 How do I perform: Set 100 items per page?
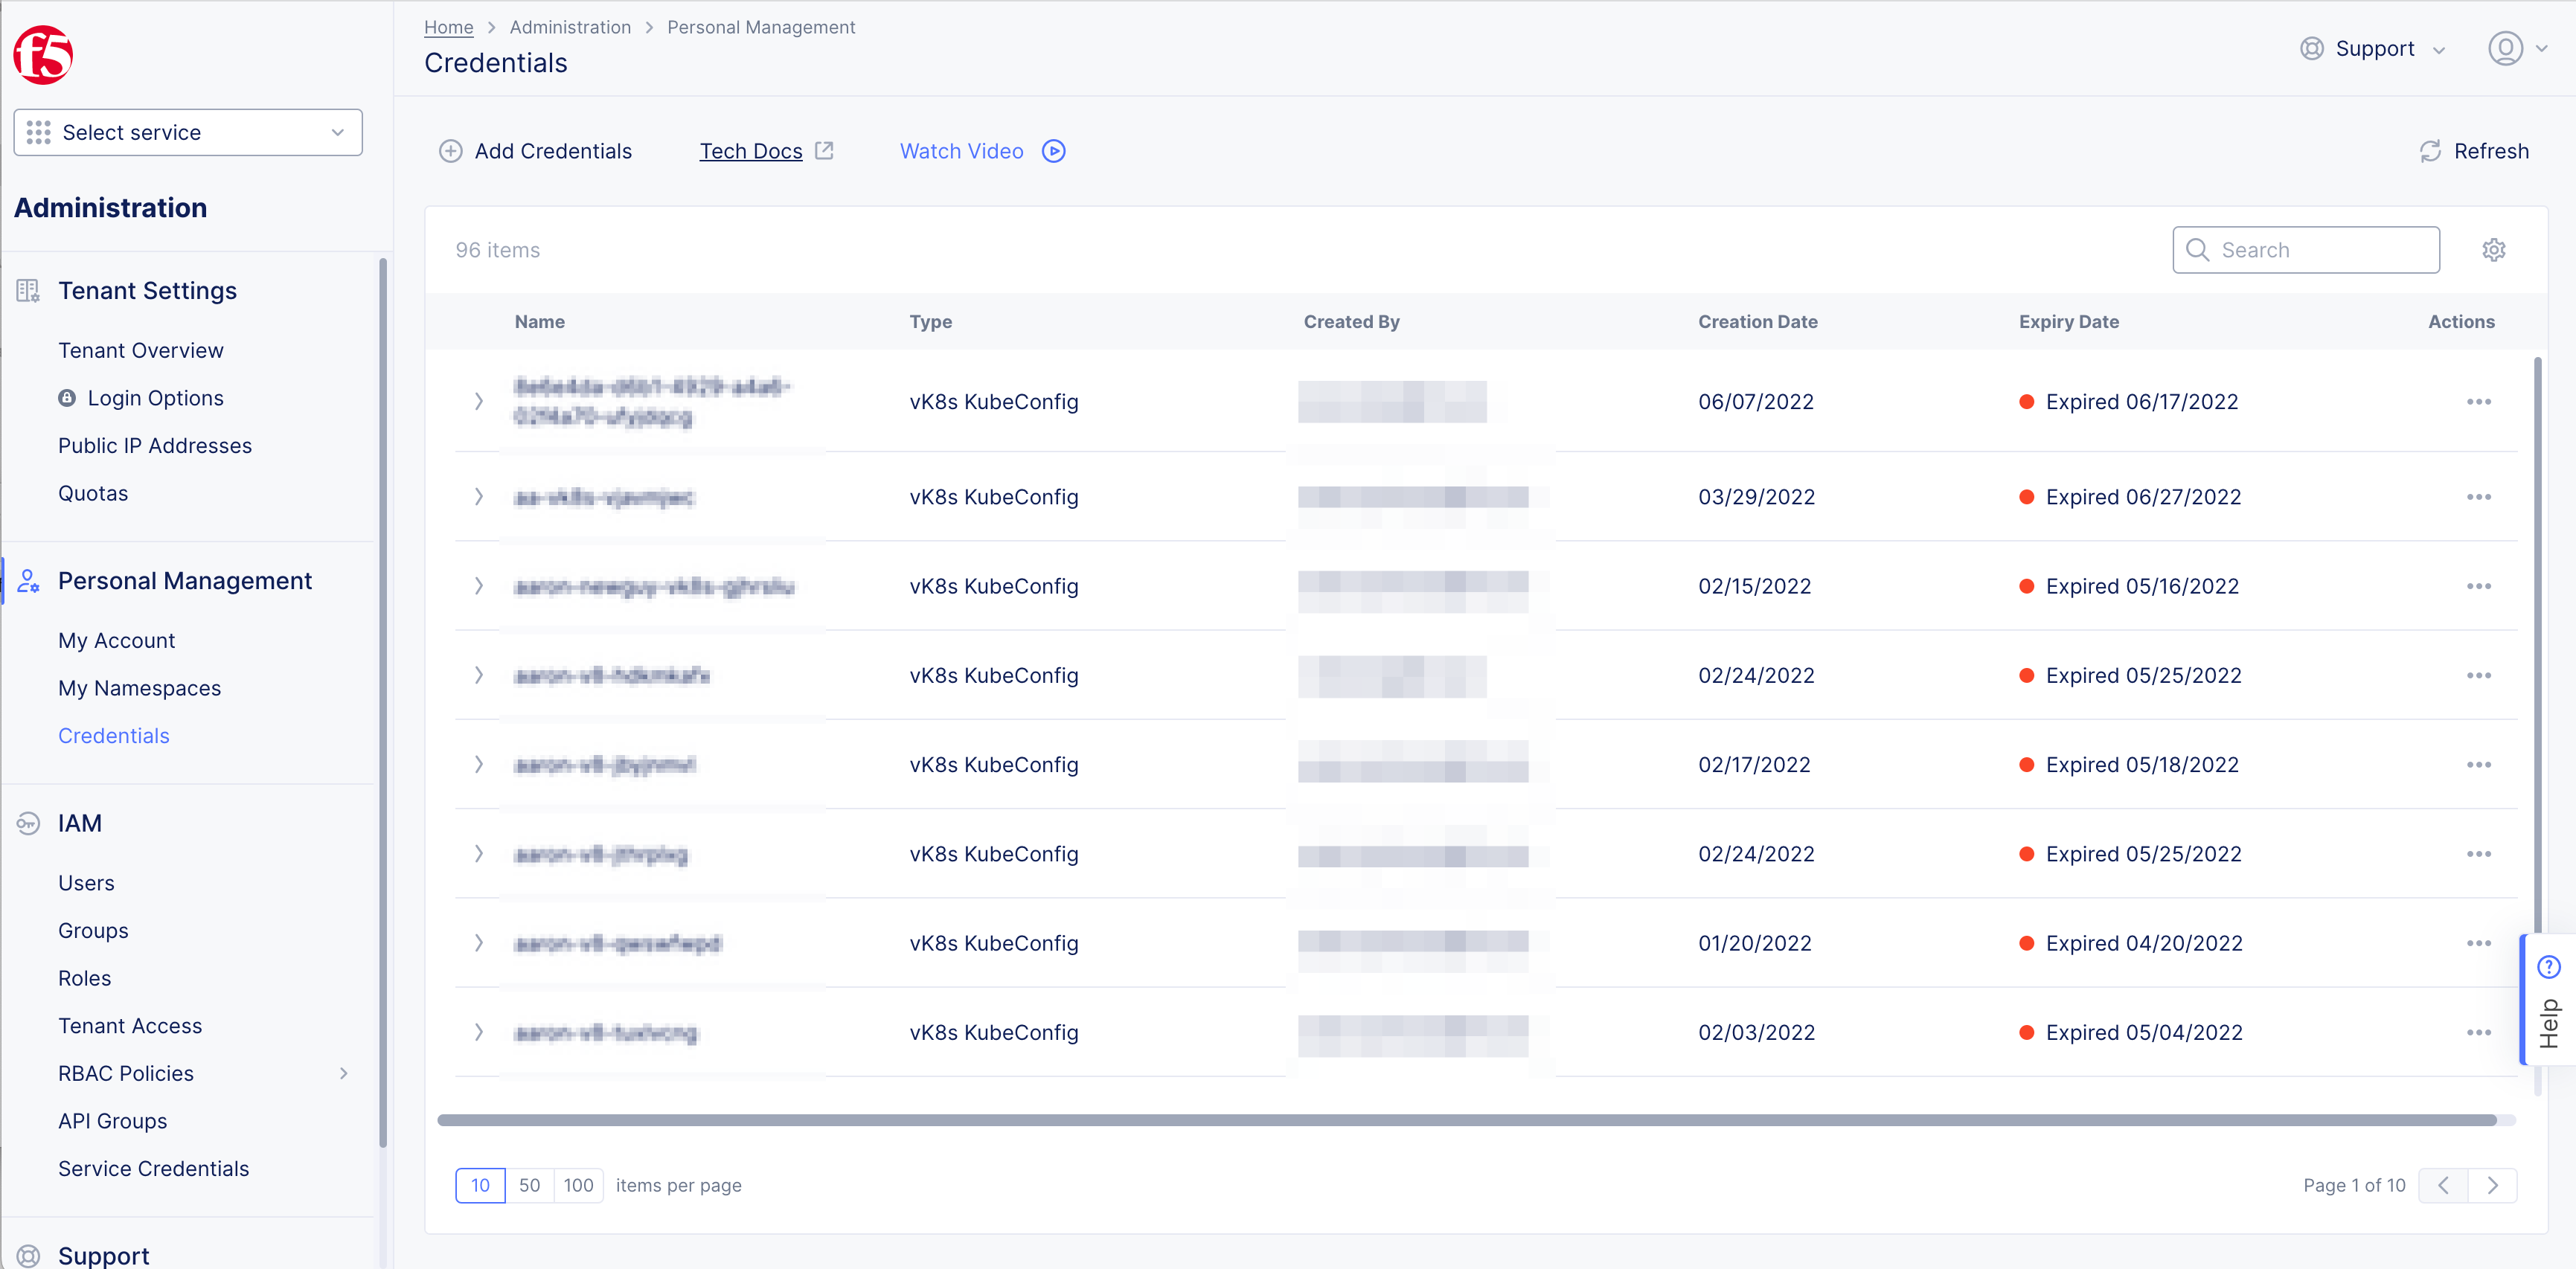click(x=578, y=1185)
